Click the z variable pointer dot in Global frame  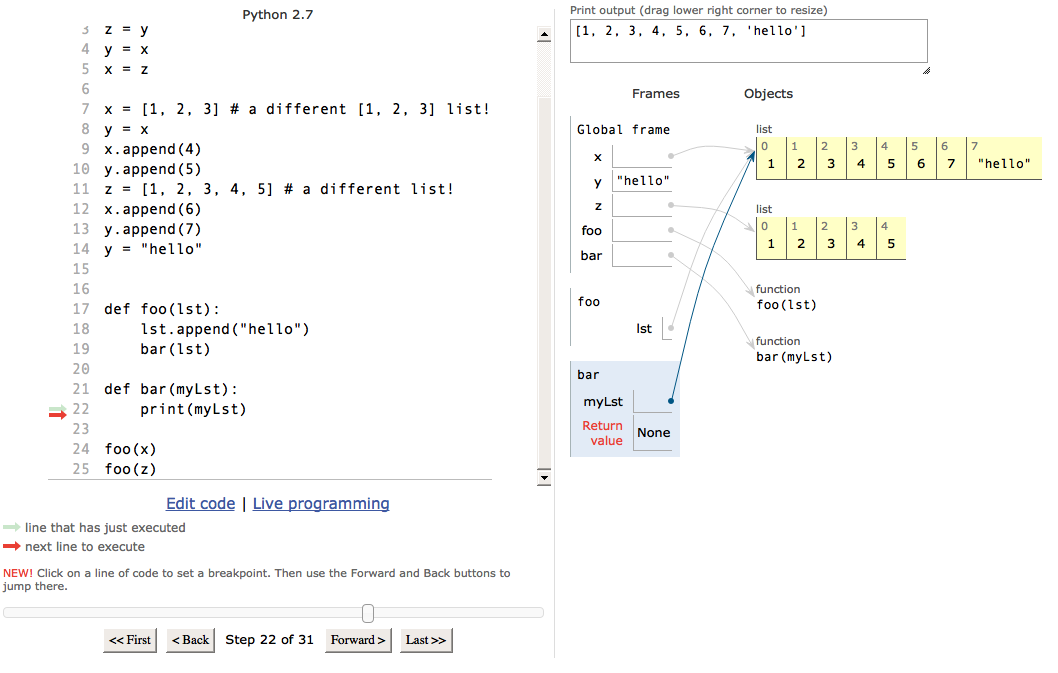671,205
